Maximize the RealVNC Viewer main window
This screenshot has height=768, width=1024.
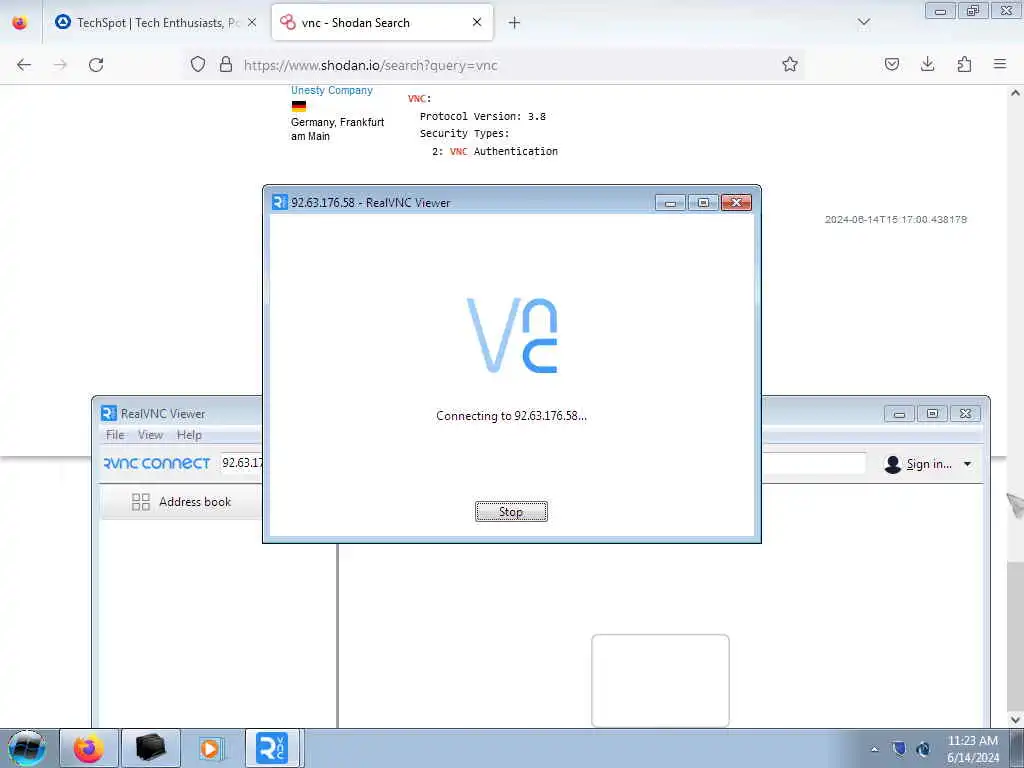(x=932, y=414)
